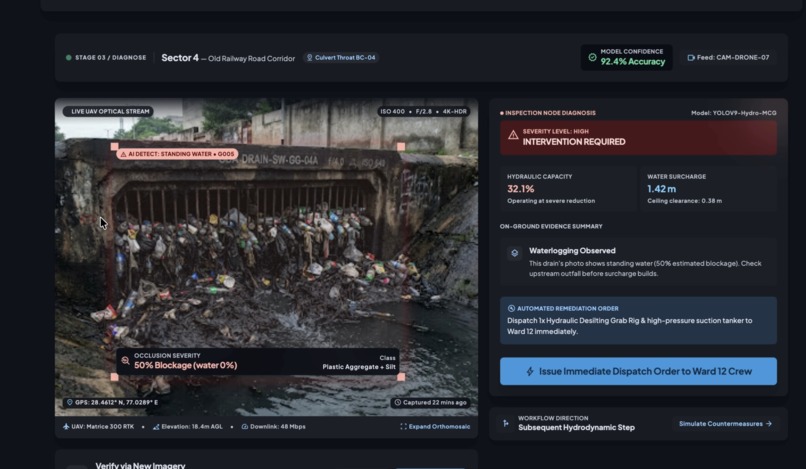Click Operating at severe reduction text
806x469 pixels.
click(x=551, y=201)
